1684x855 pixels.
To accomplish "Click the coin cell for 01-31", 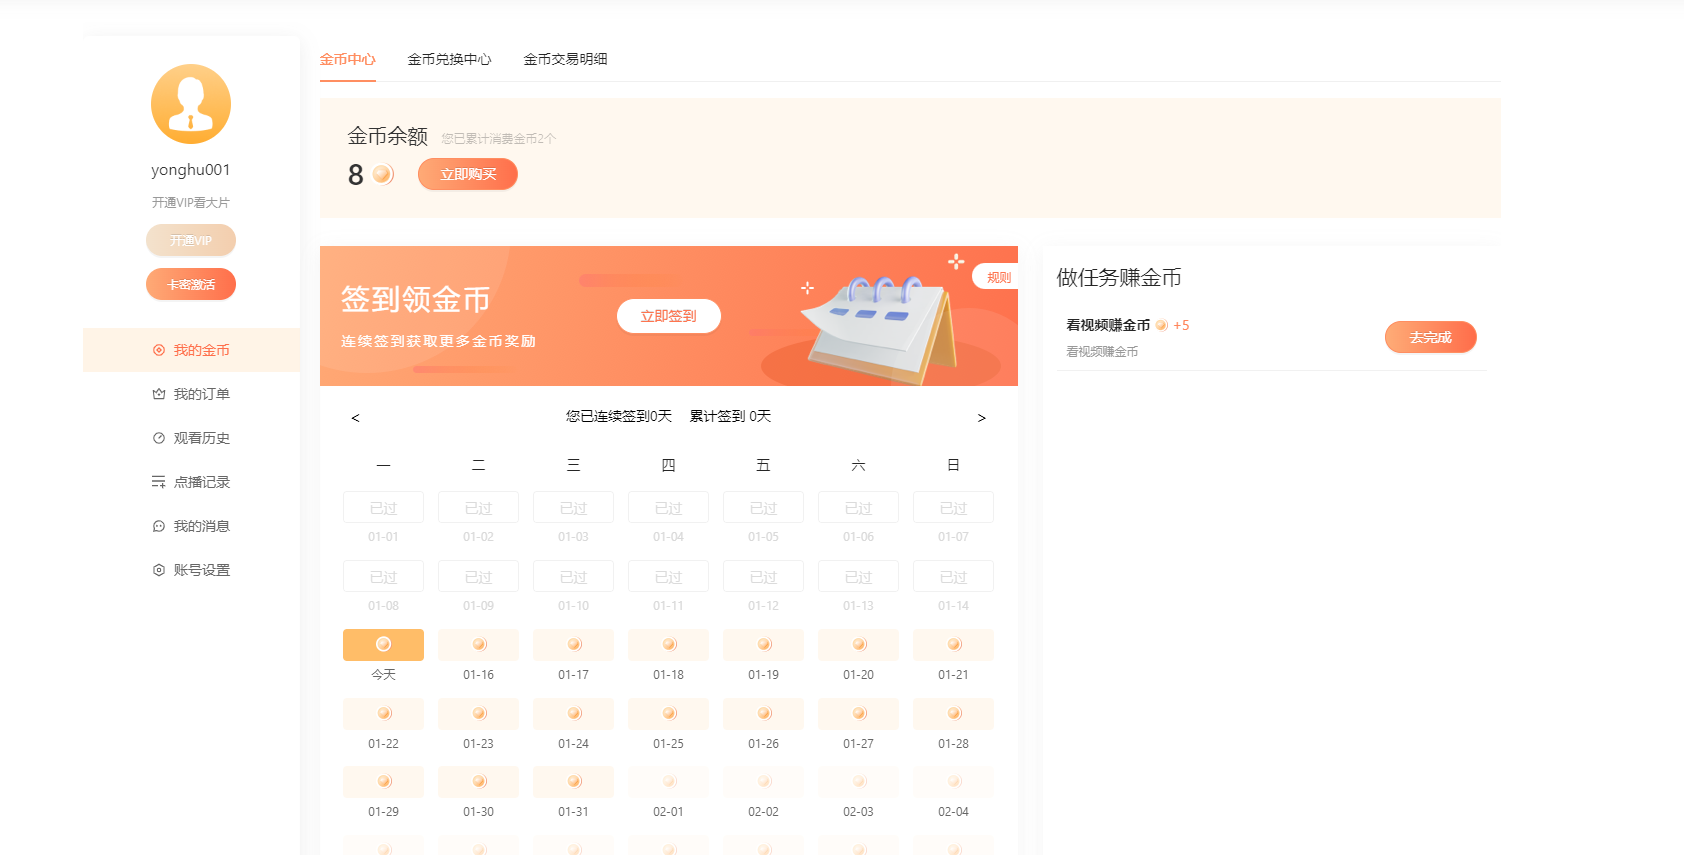I will tap(573, 782).
